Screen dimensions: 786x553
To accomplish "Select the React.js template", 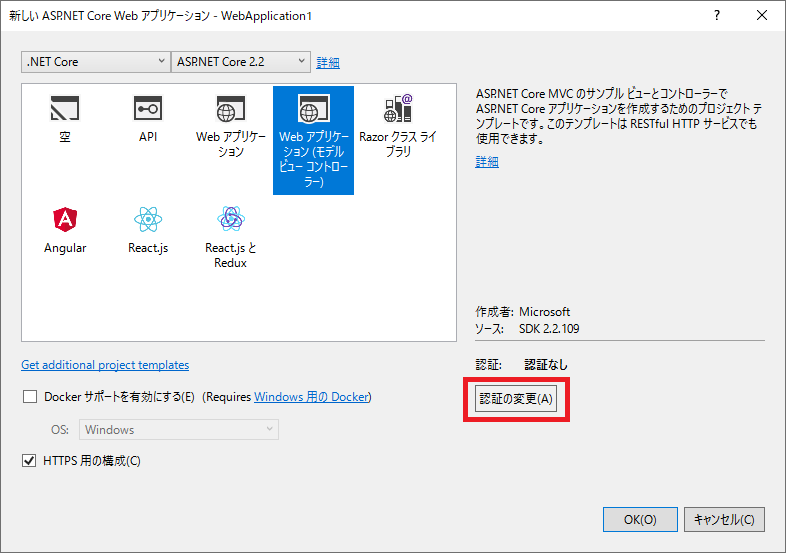I will [x=148, y=231].
